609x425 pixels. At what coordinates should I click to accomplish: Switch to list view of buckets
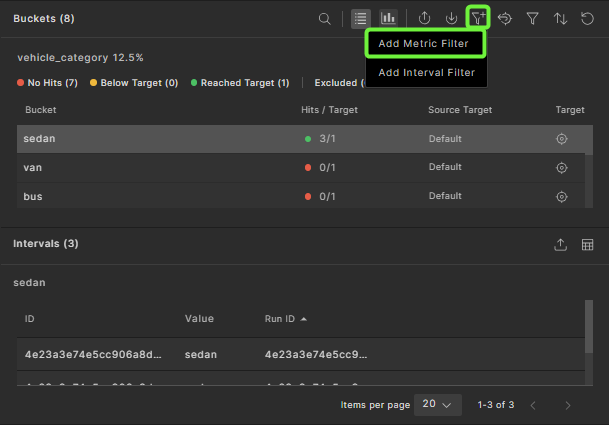pyautogui.click(x=360, y=18)
